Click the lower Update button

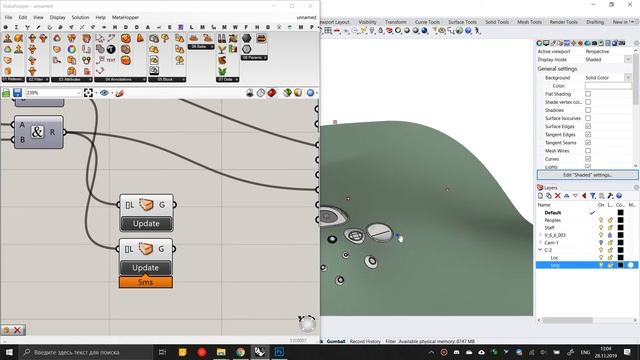coord(146,268)
